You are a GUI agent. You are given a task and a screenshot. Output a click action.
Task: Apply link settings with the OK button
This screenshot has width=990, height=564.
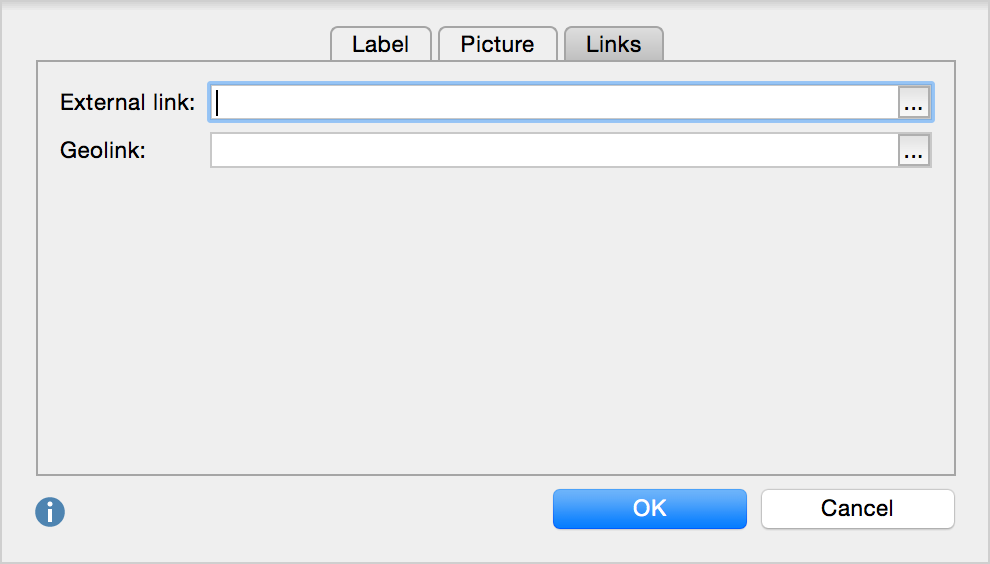point(649,508)
